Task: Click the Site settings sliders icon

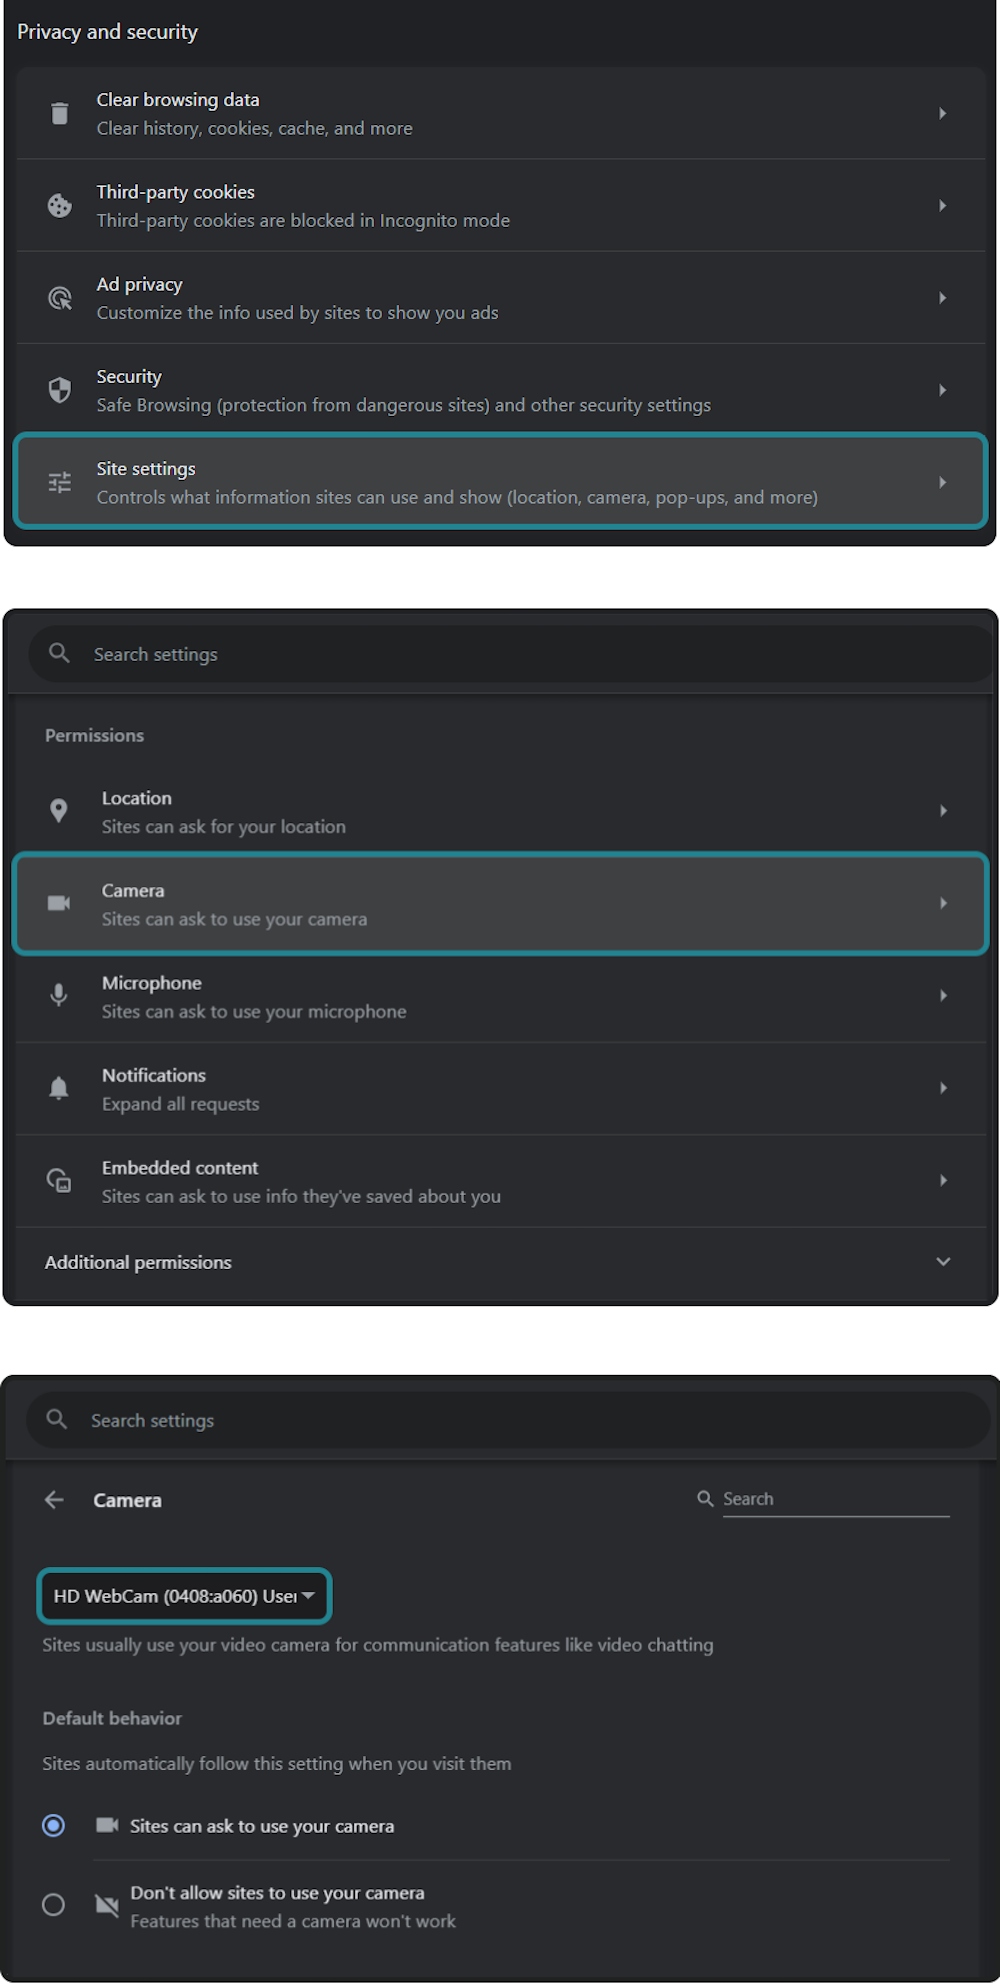Action: [59, 481]
